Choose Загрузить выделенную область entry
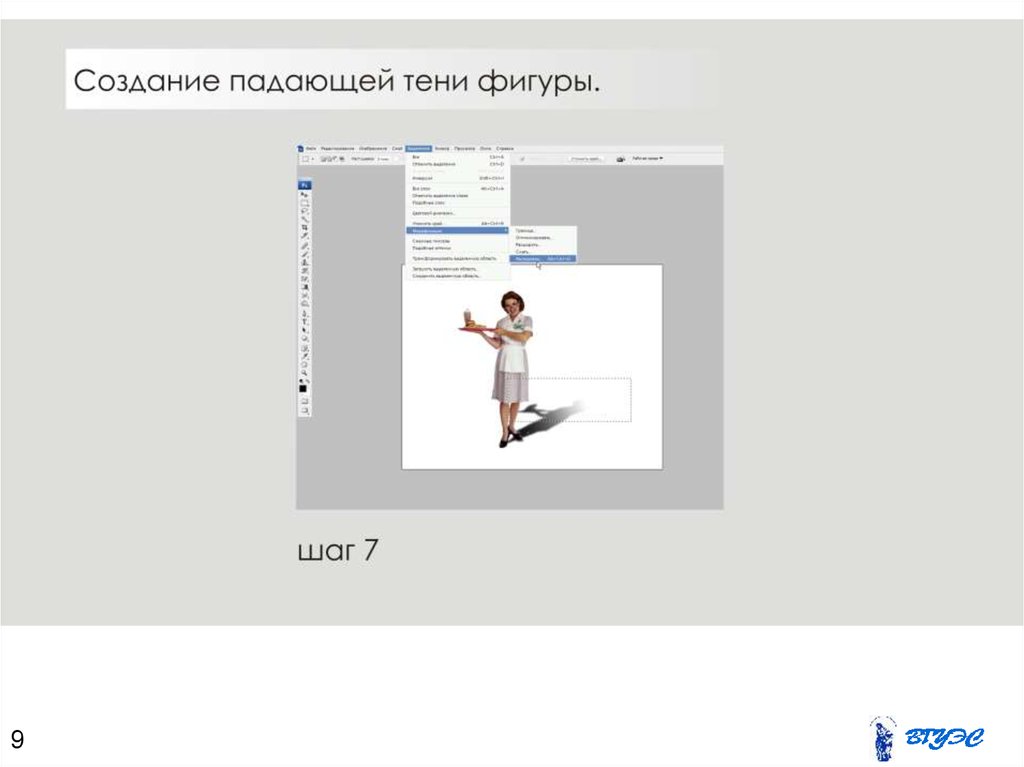Screen dimensions: 1024x767 (x=458, y=269)
